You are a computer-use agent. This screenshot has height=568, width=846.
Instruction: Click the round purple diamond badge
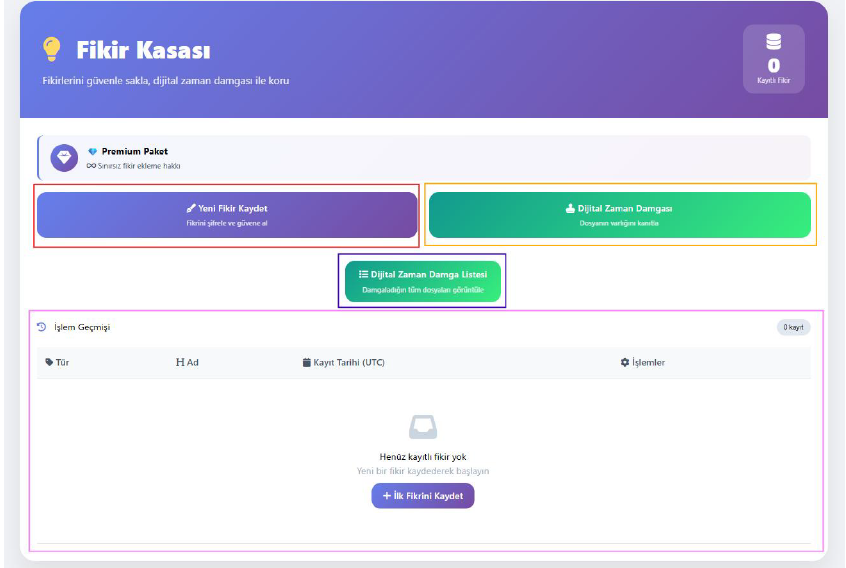coord(64,158)
